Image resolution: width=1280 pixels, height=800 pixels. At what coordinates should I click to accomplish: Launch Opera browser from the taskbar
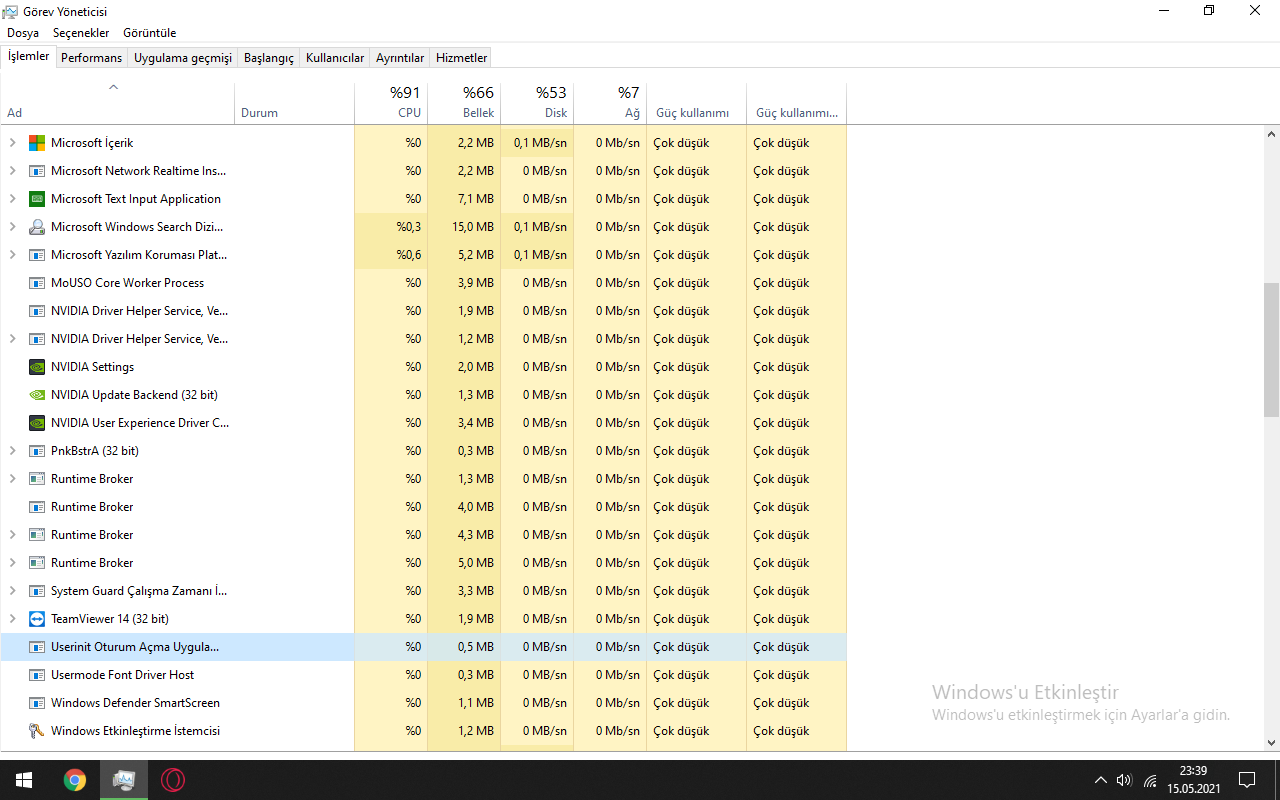point(173,780)
